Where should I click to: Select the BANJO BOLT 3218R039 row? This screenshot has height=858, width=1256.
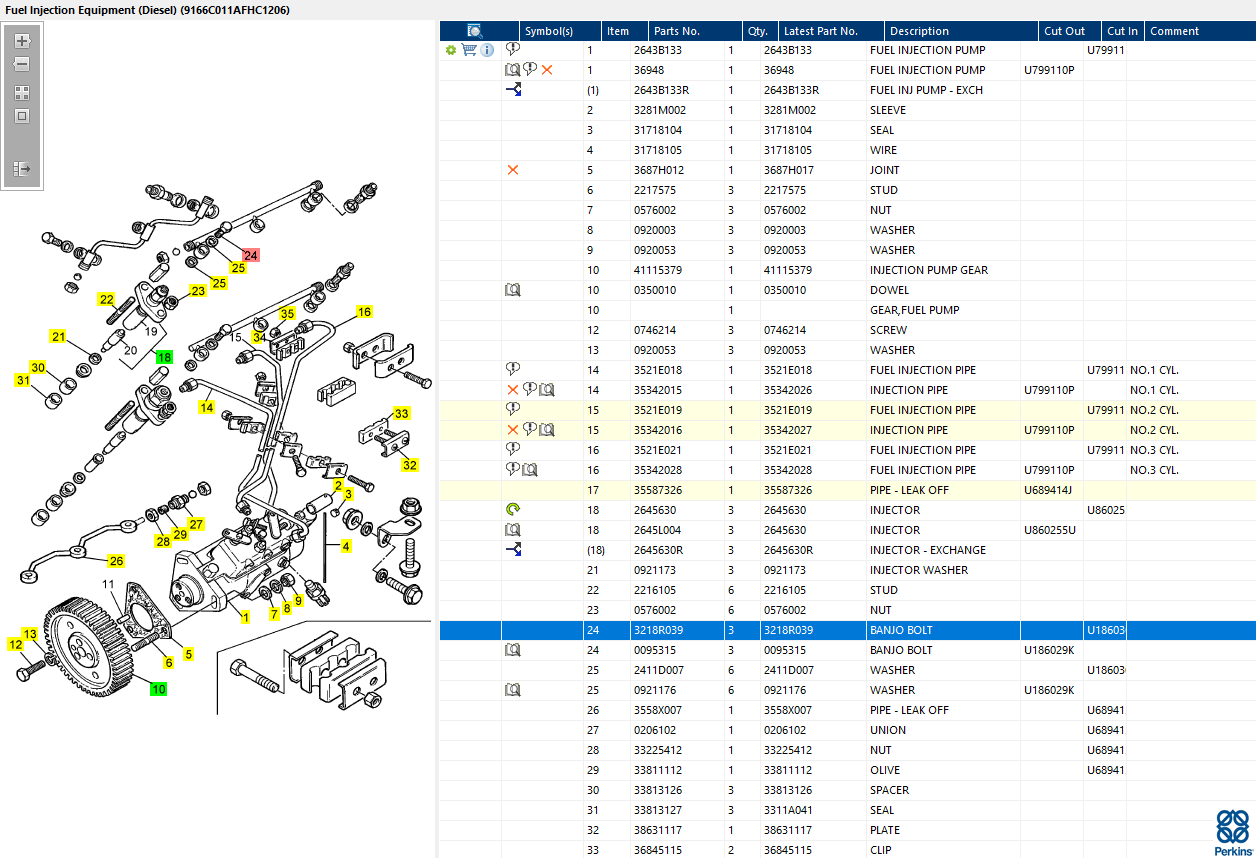(x=848, y=630)
